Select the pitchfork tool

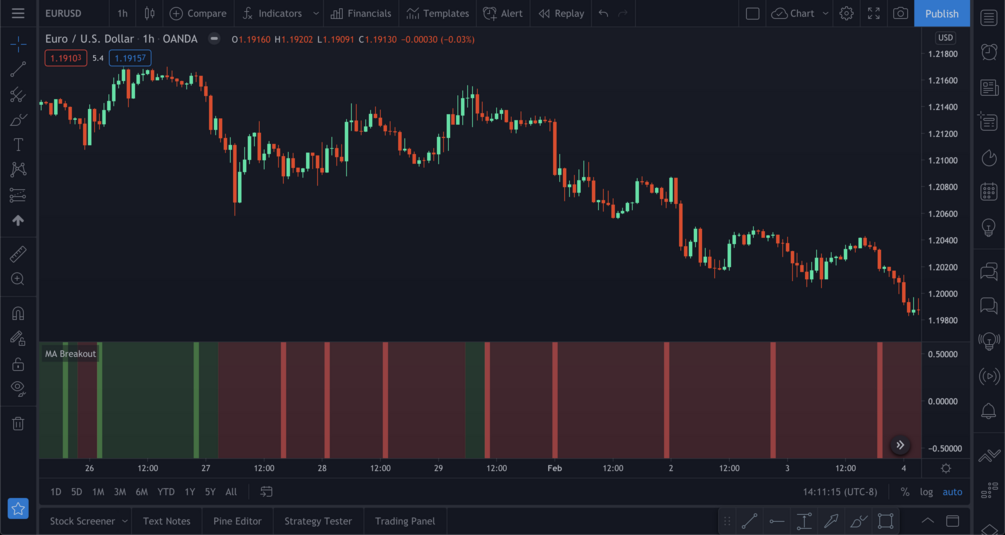pyautogui.click(x=18, y=95)
